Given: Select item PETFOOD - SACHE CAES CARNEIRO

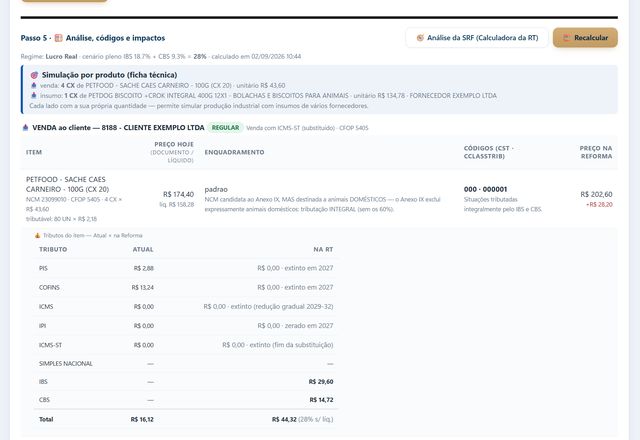Looking at the screenshot, I should (67, 184).
